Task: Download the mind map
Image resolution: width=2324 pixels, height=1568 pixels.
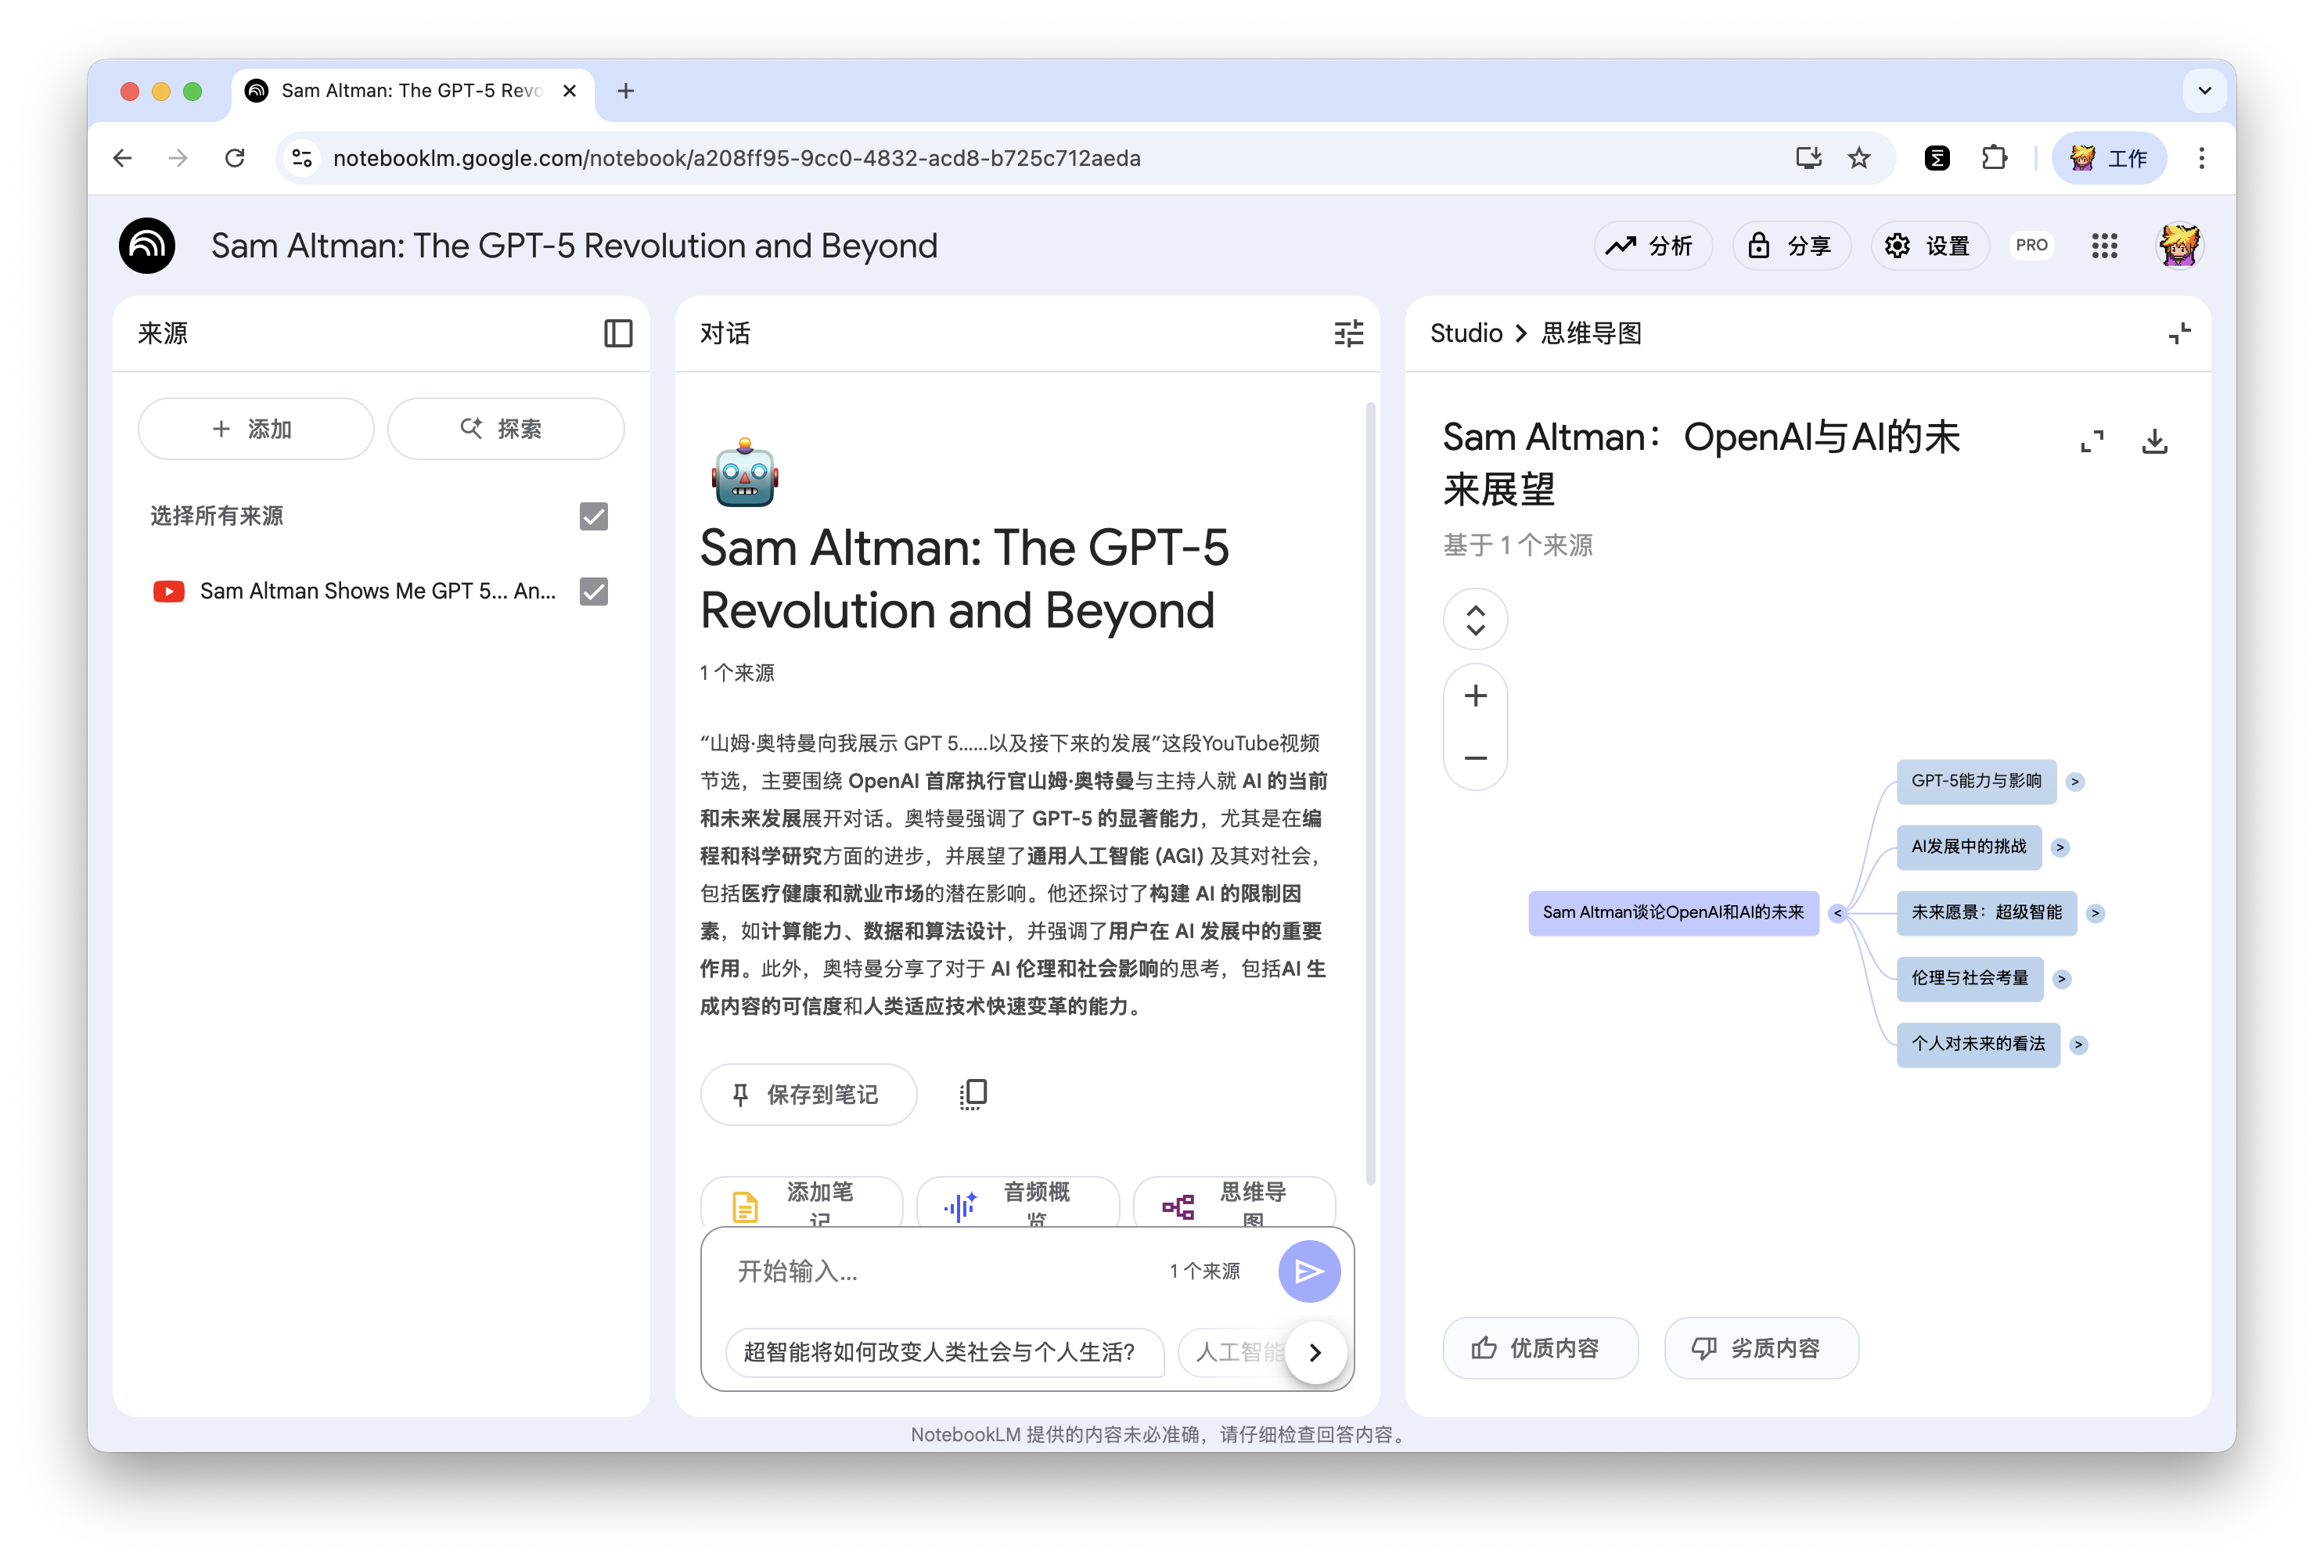Action: (x=2154, y=441)
